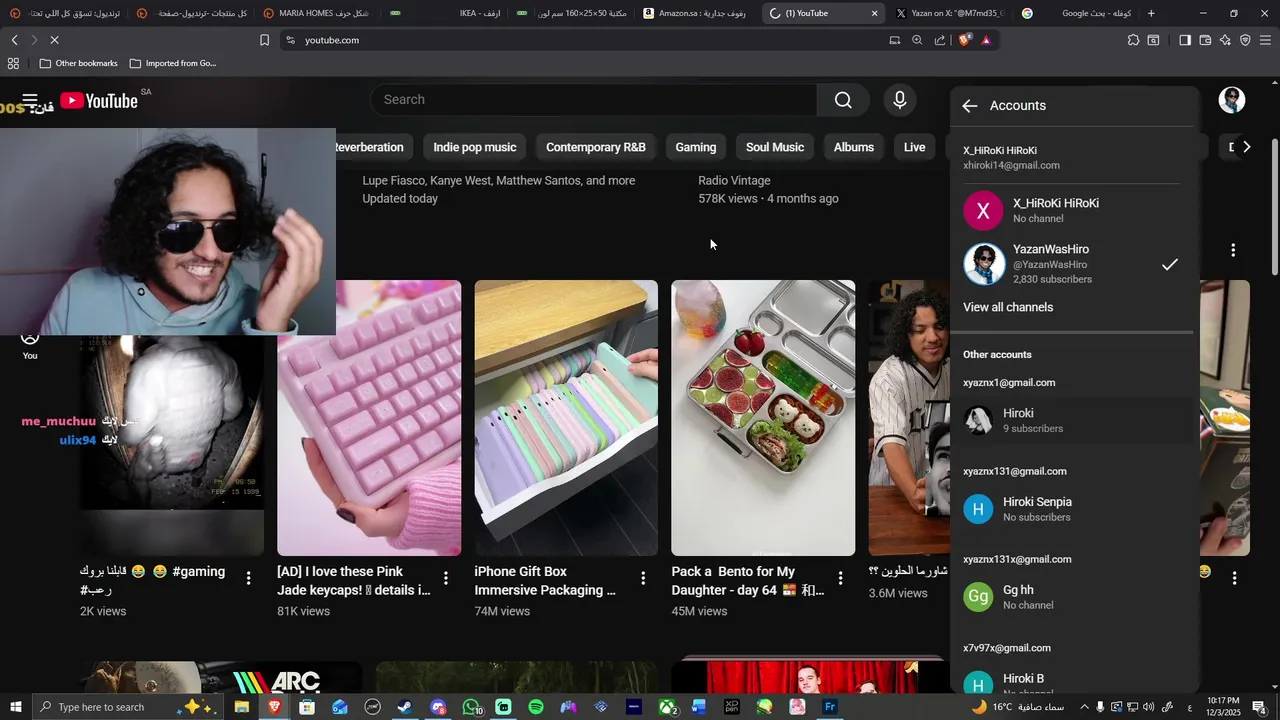Switch to the Hiroki B account
Viewport: 1280px width, 720px height.
click(1072, 684)
